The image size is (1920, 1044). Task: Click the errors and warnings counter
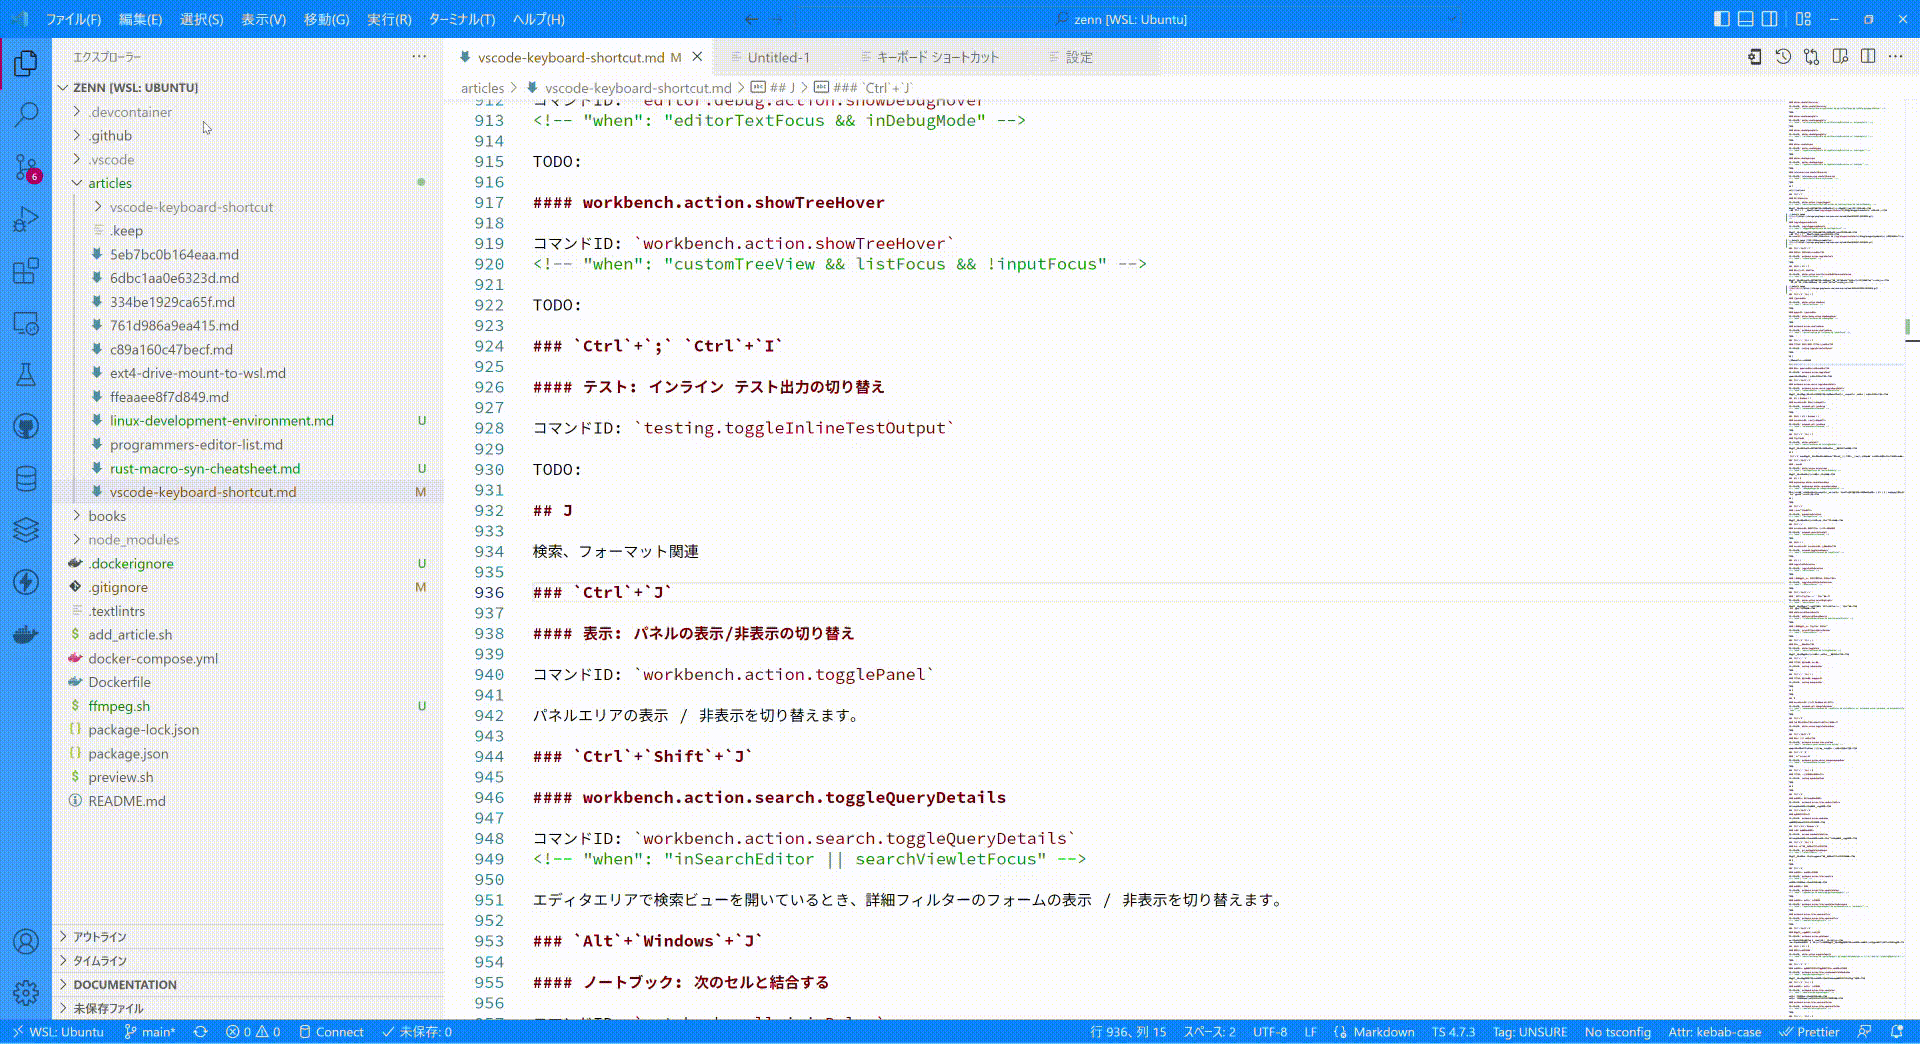tap(253, 1032)
